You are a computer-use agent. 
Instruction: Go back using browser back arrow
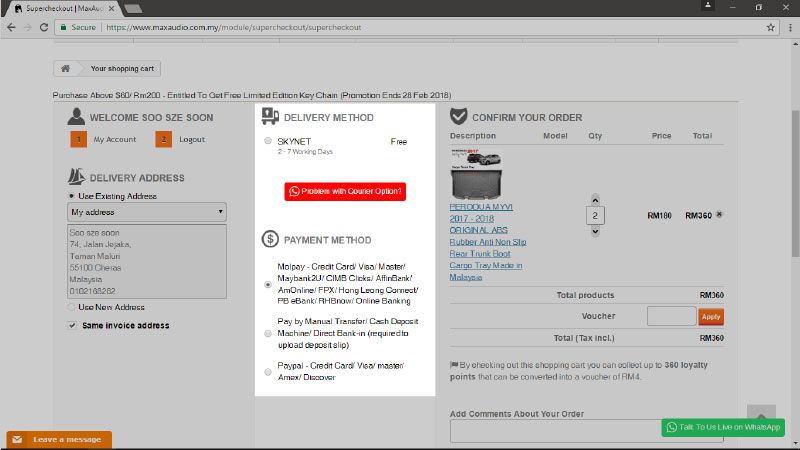click(x=11, y=27)
